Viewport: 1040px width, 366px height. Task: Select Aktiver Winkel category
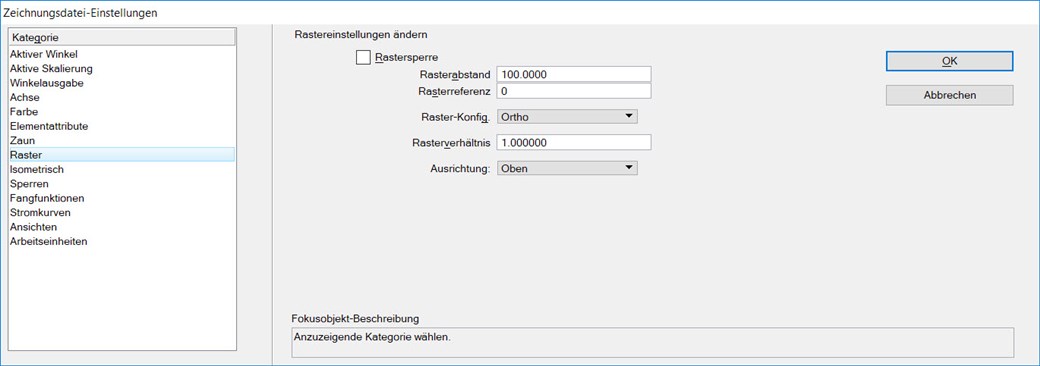[122, 54]
